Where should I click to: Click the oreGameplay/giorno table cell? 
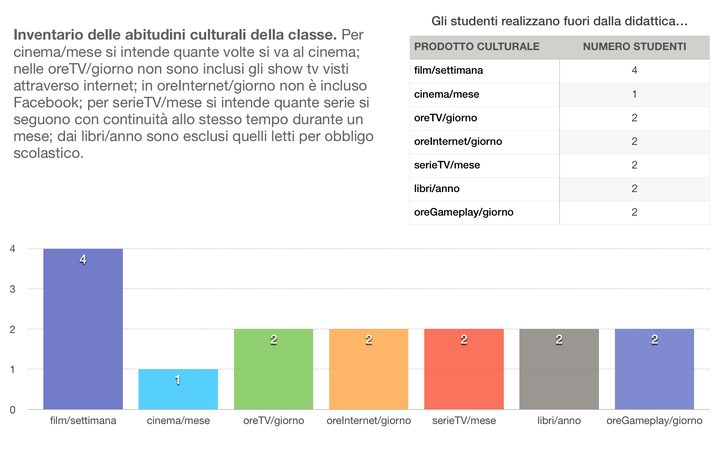(484, 212)
